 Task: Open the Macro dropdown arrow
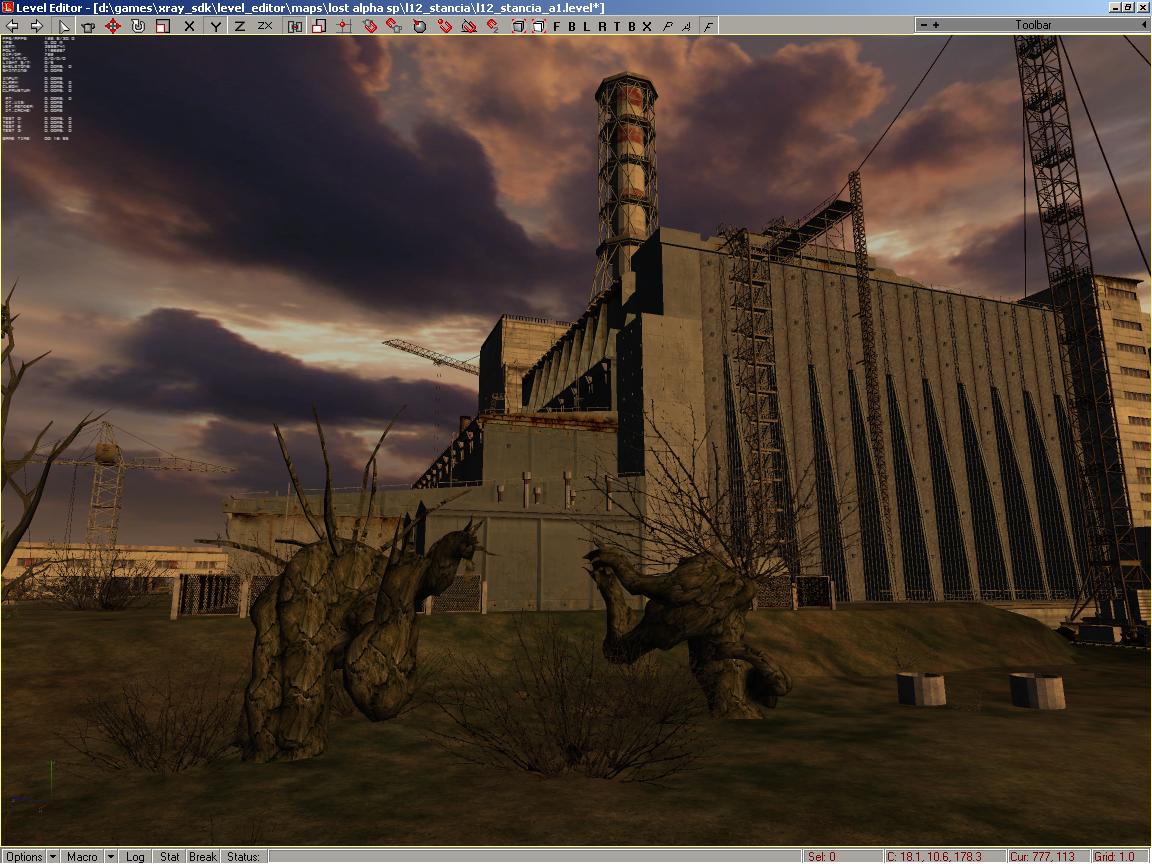point(110,857)
